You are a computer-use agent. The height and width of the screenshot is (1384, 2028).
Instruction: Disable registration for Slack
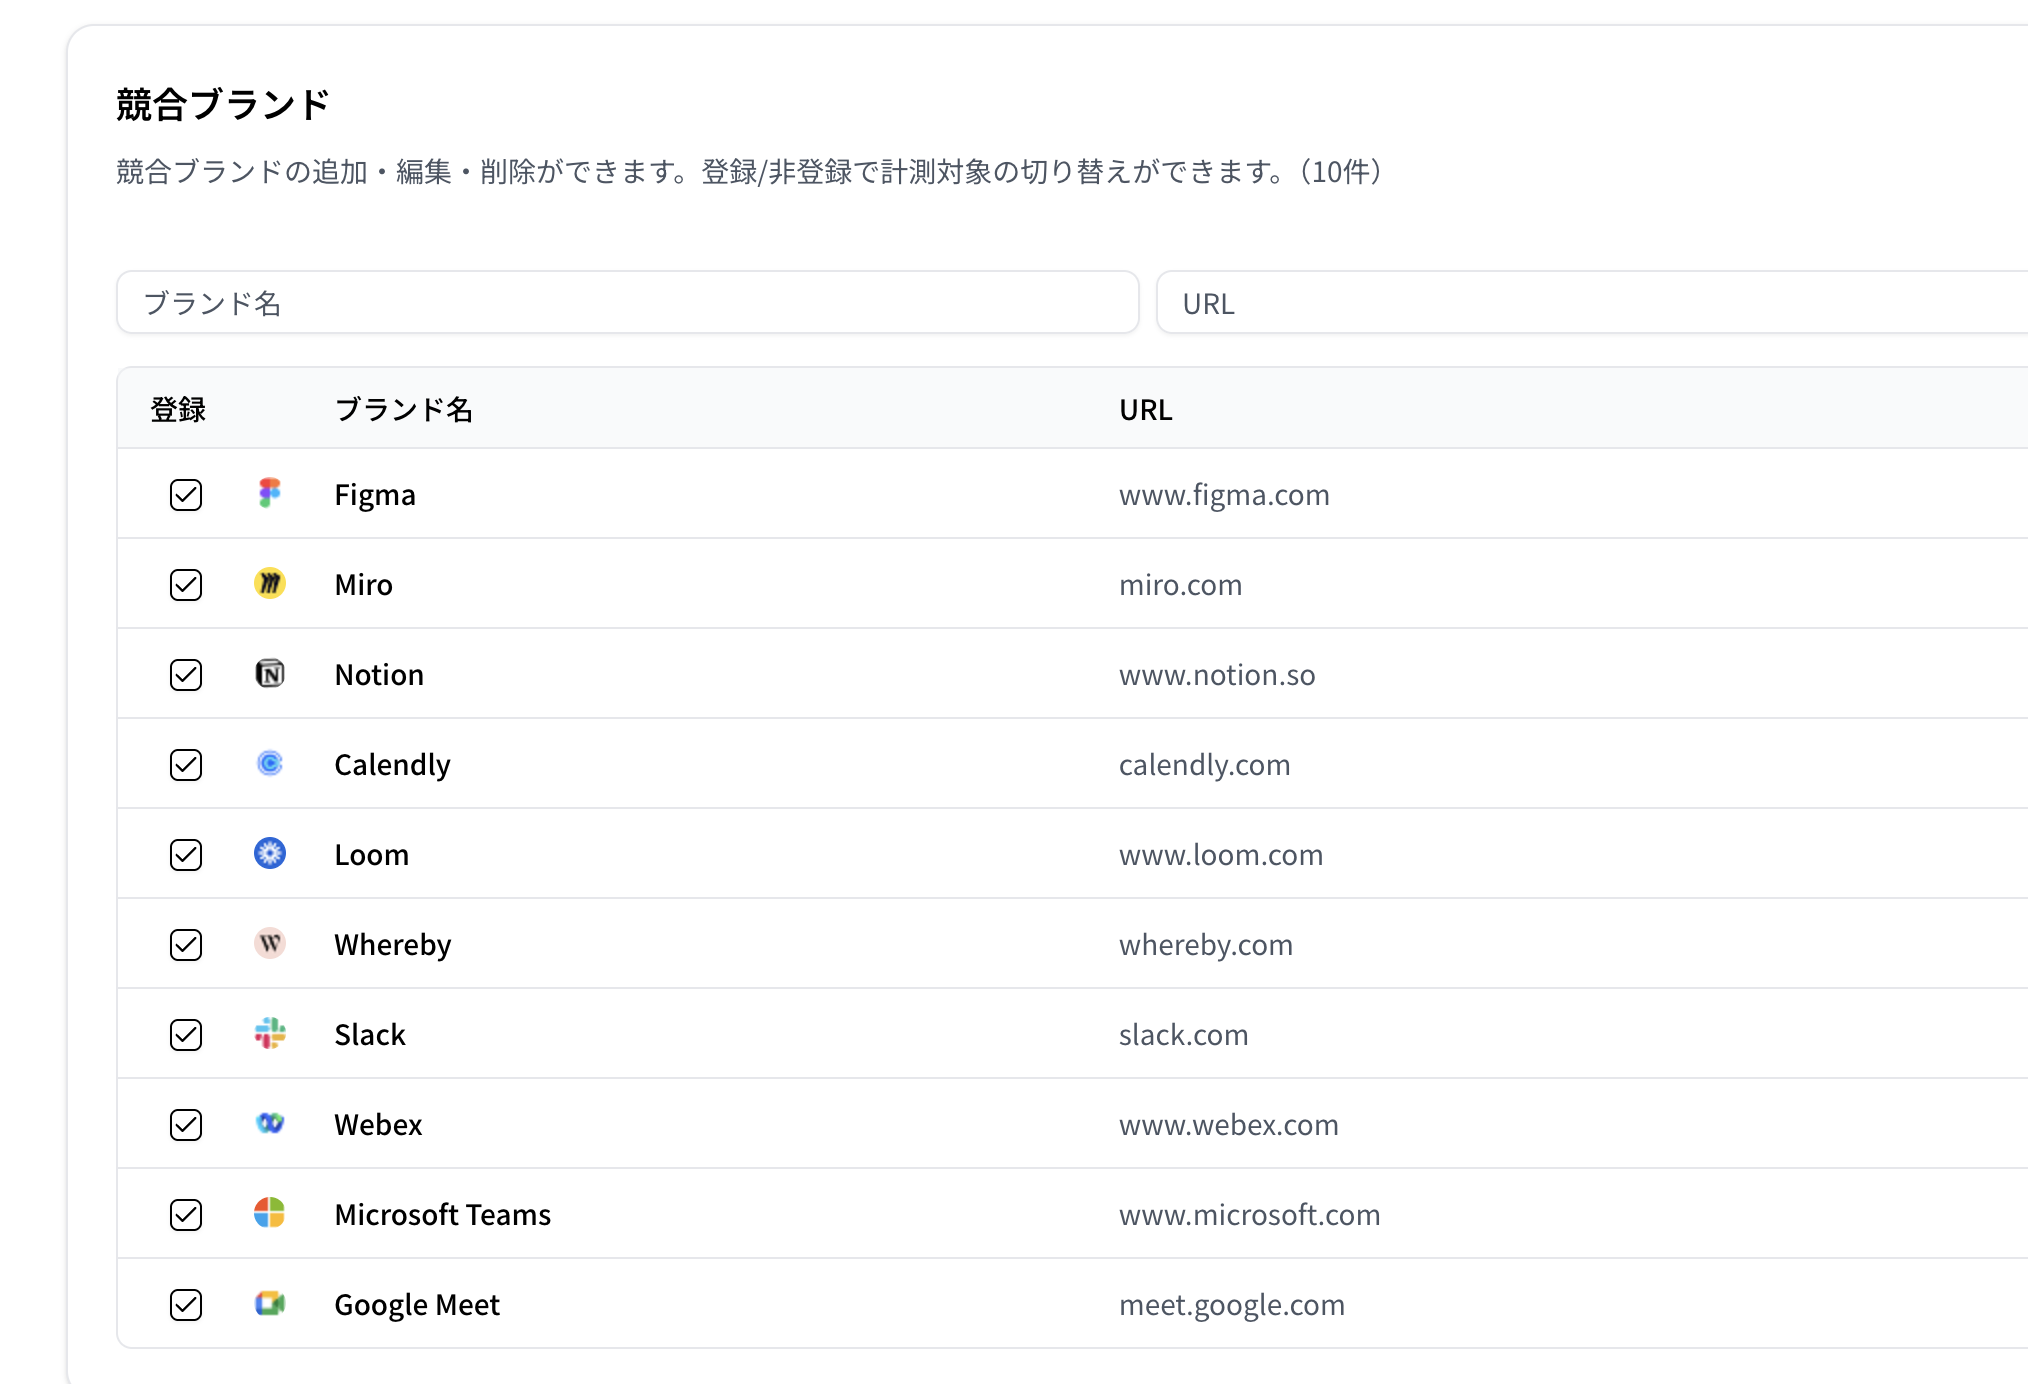click(186, 1035)
